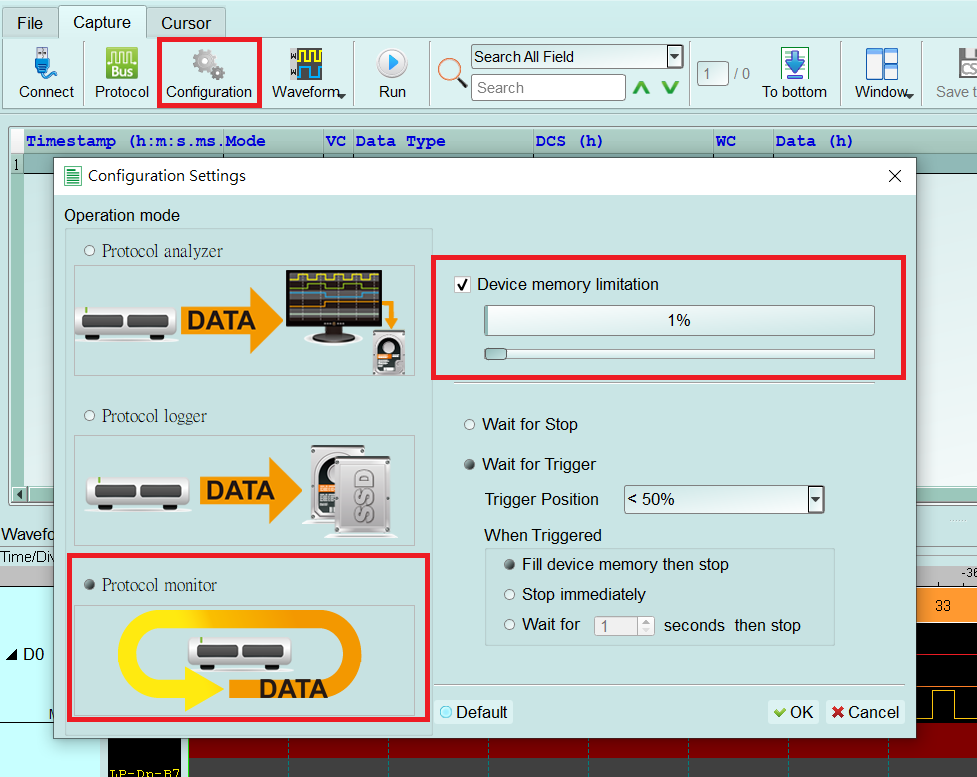Switch to the Cursor tab
977x777 pixels.
point(186,23)
